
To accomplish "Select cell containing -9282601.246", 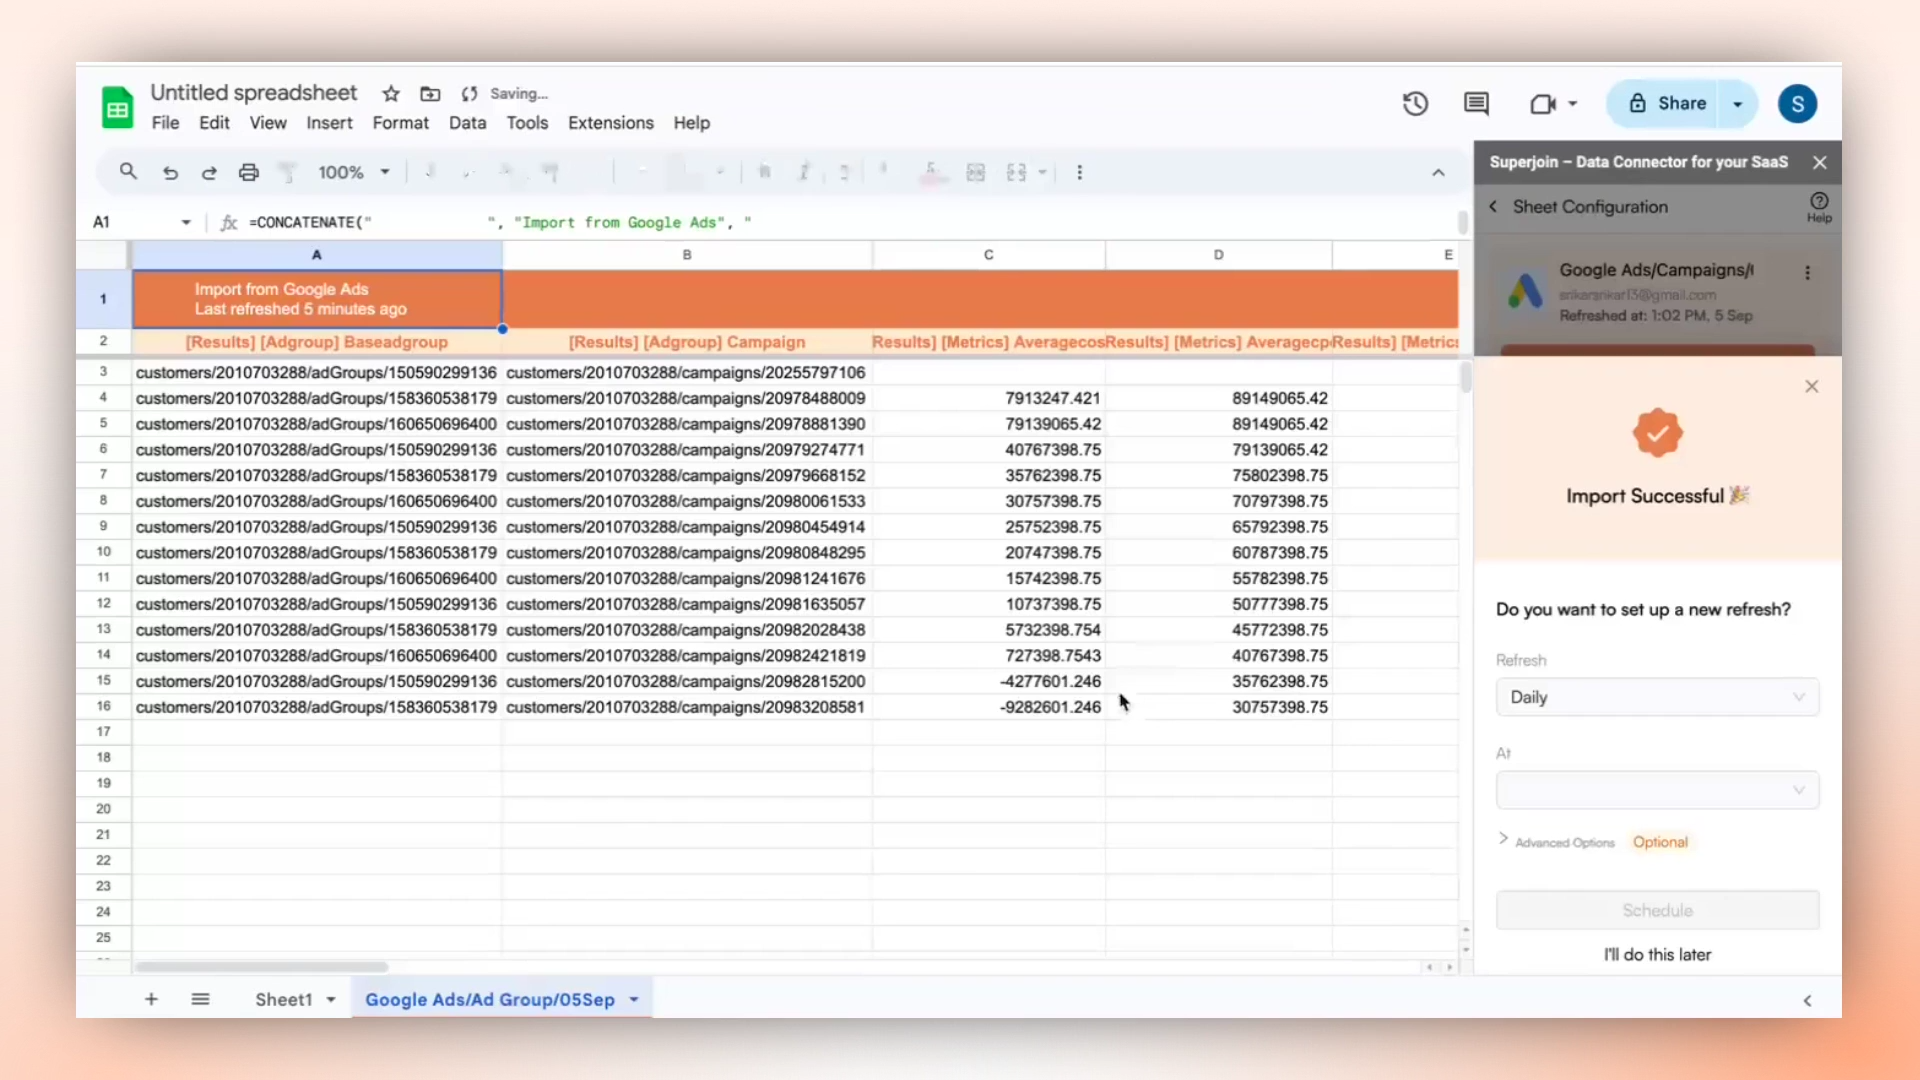I will click(x=989, y=707).
